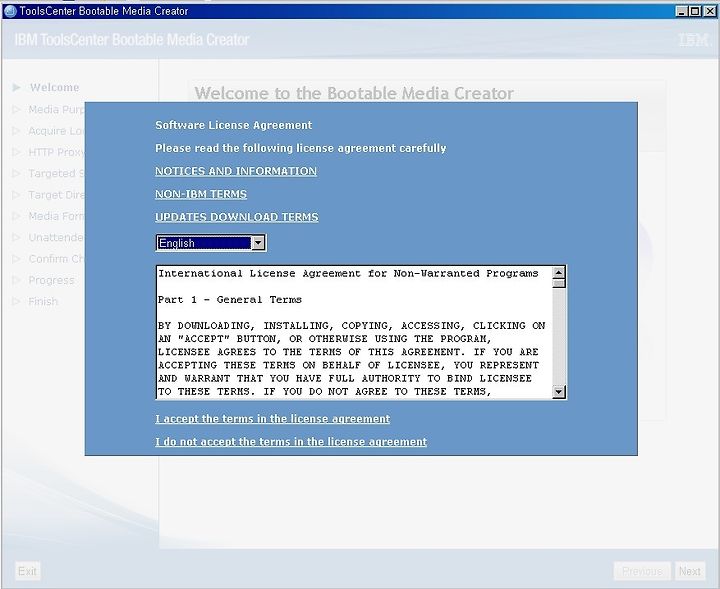Accept the terms in the license agreement

272,419
